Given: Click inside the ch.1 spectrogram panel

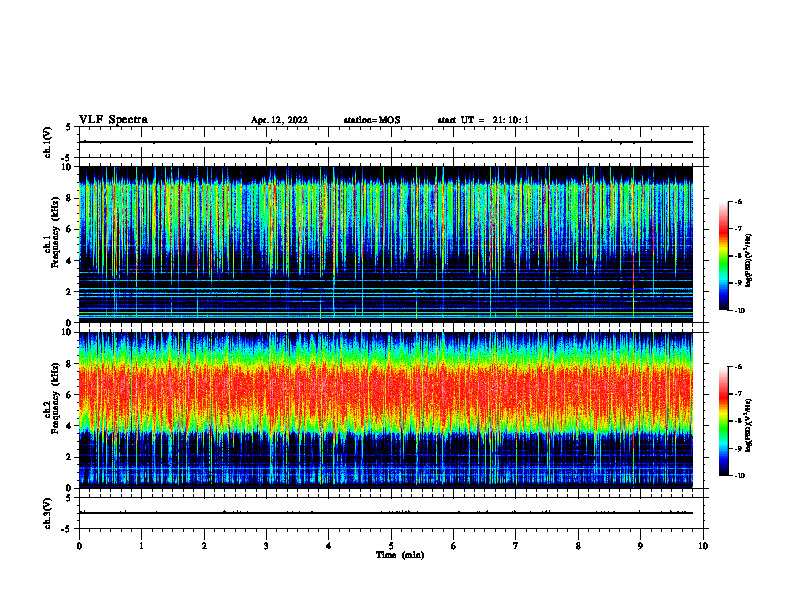Looking at the screenshot, I should pyautogui.click(x=386, y=244).
